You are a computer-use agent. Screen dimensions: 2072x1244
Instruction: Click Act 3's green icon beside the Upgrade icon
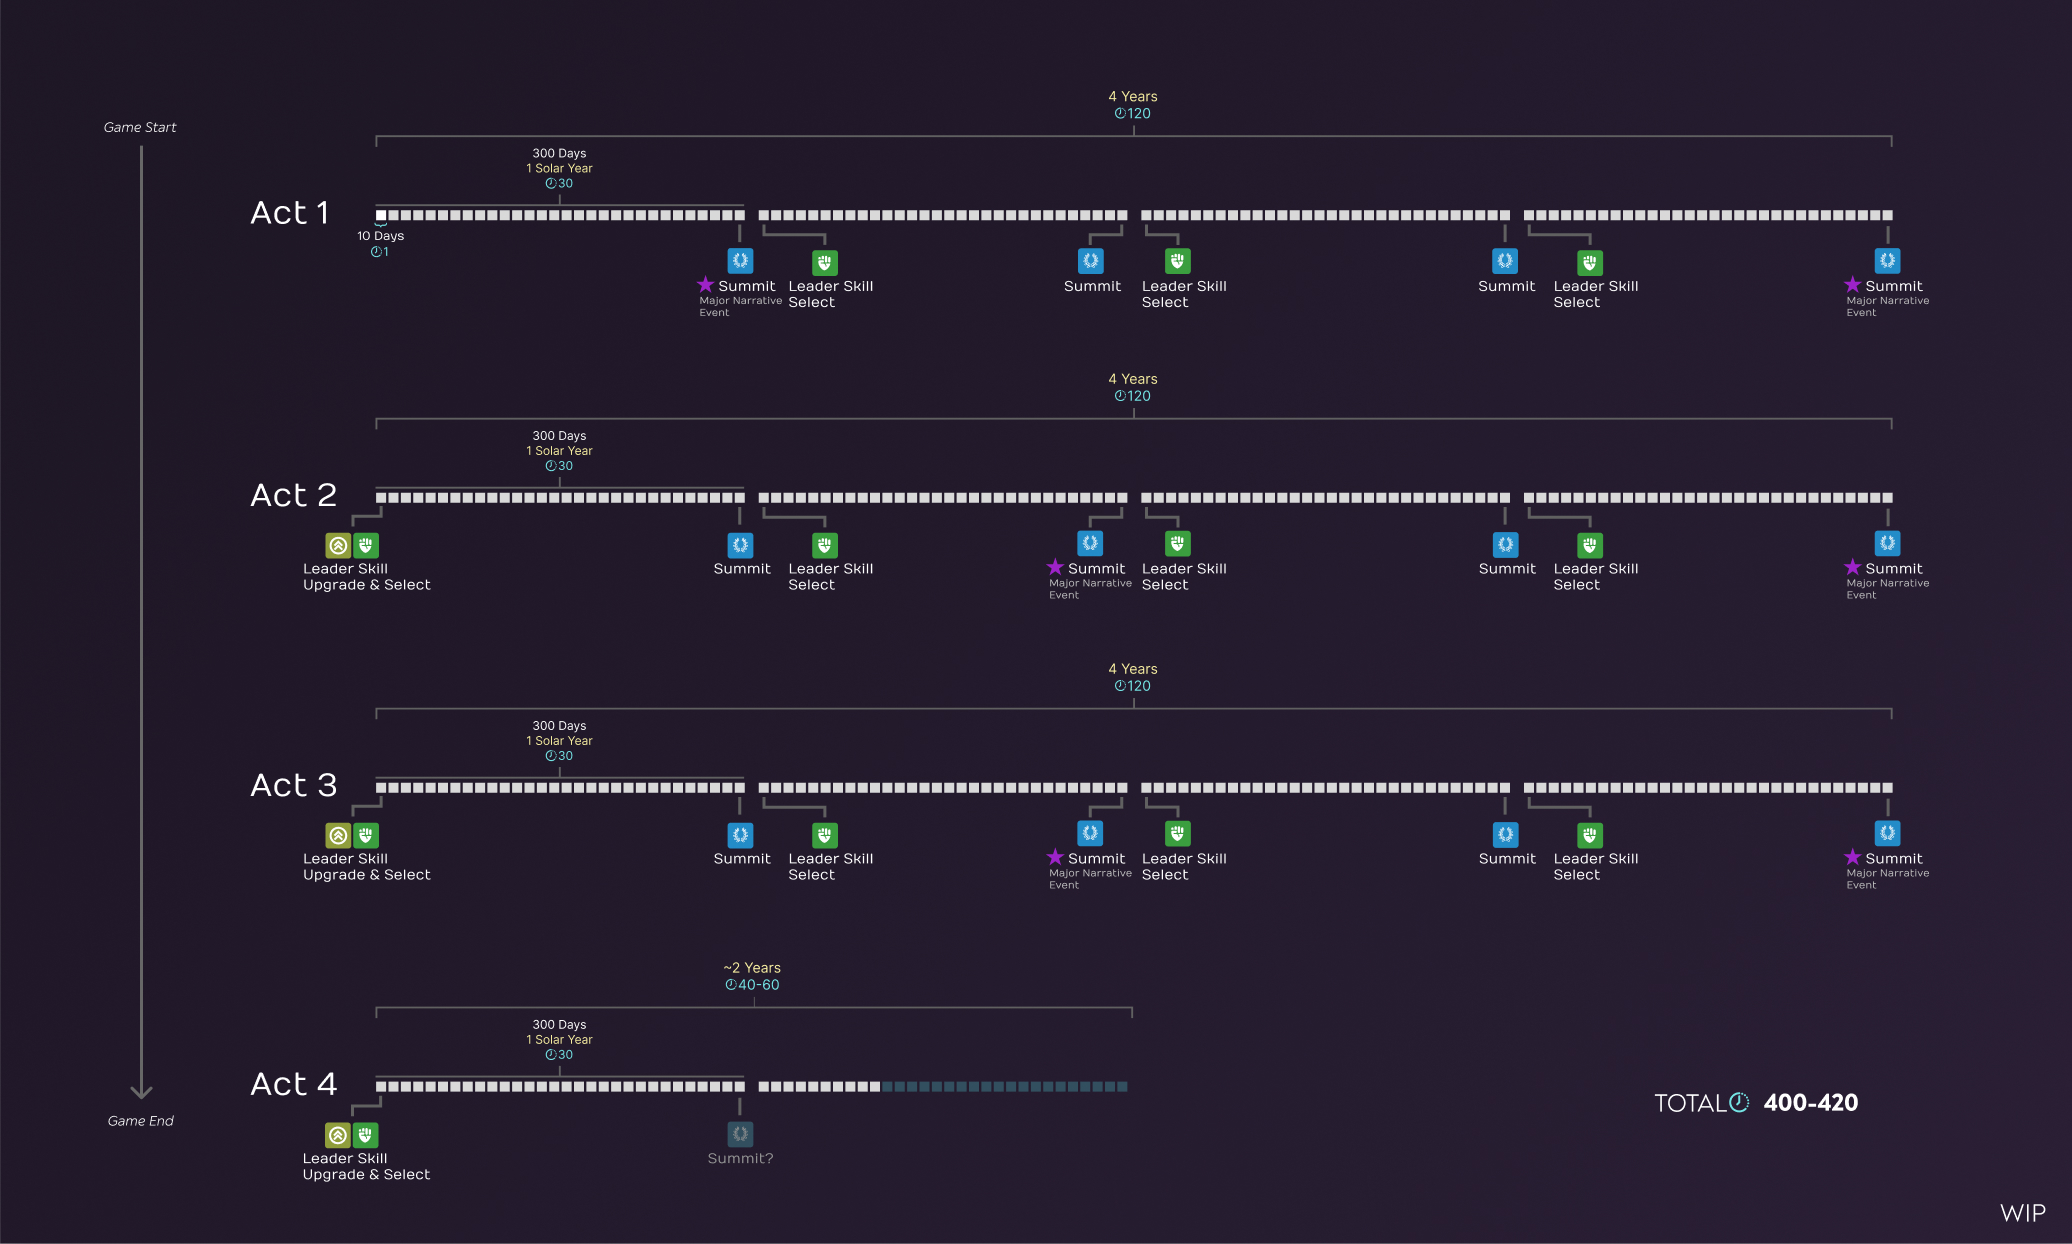pyautogui.click(x=366, y=835)
